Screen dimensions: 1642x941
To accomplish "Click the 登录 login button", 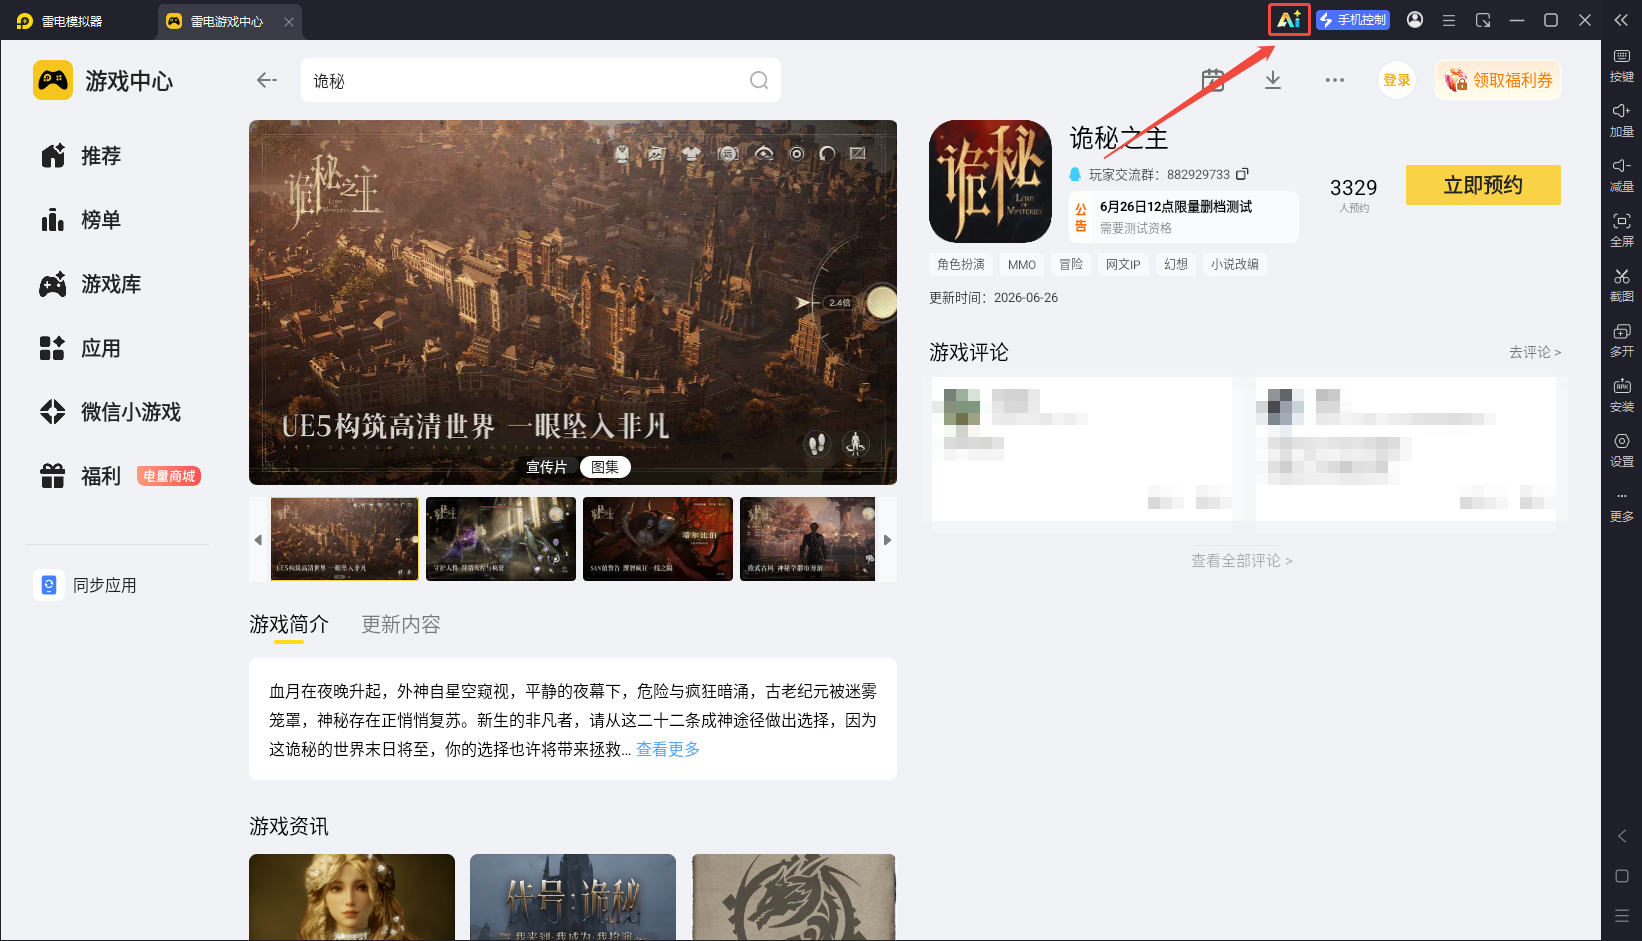I will coord(1397,80).
